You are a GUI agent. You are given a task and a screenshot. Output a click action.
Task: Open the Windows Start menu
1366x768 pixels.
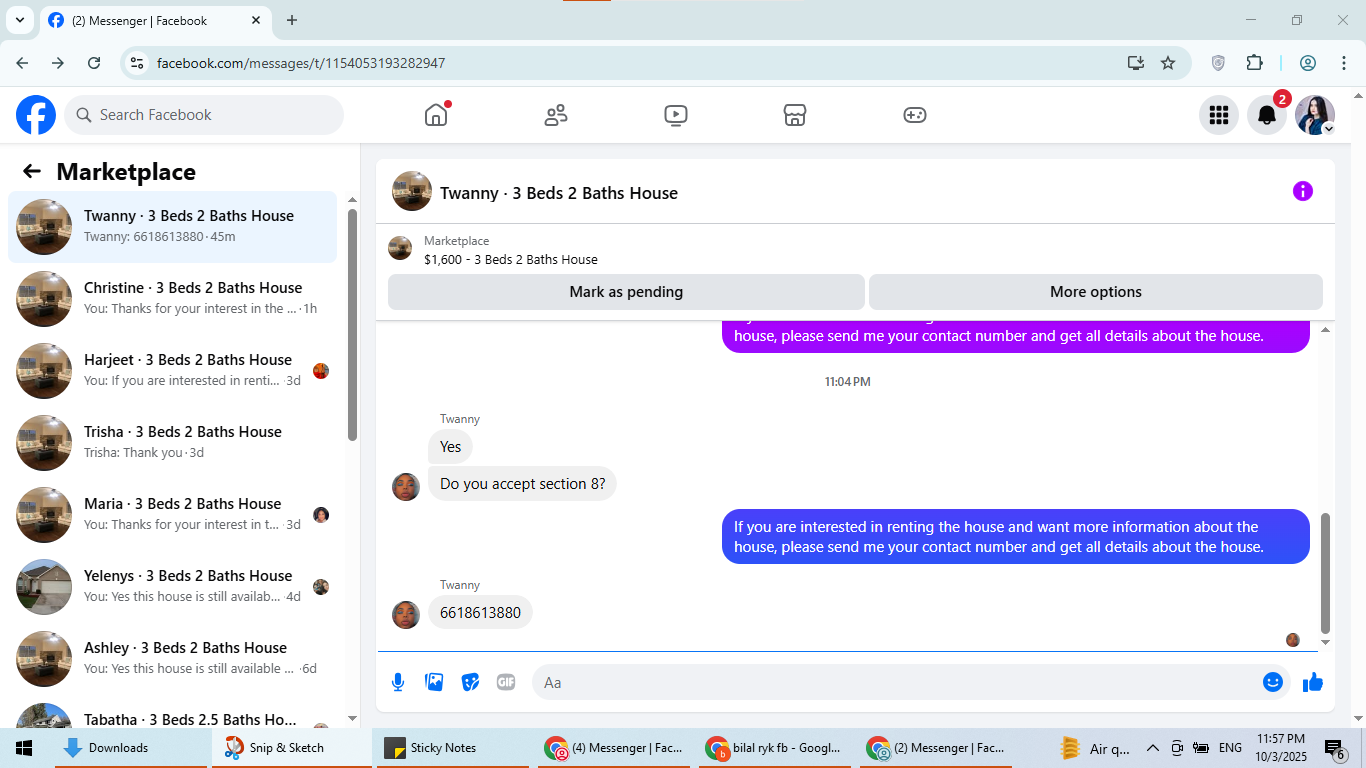click(24, 748)
